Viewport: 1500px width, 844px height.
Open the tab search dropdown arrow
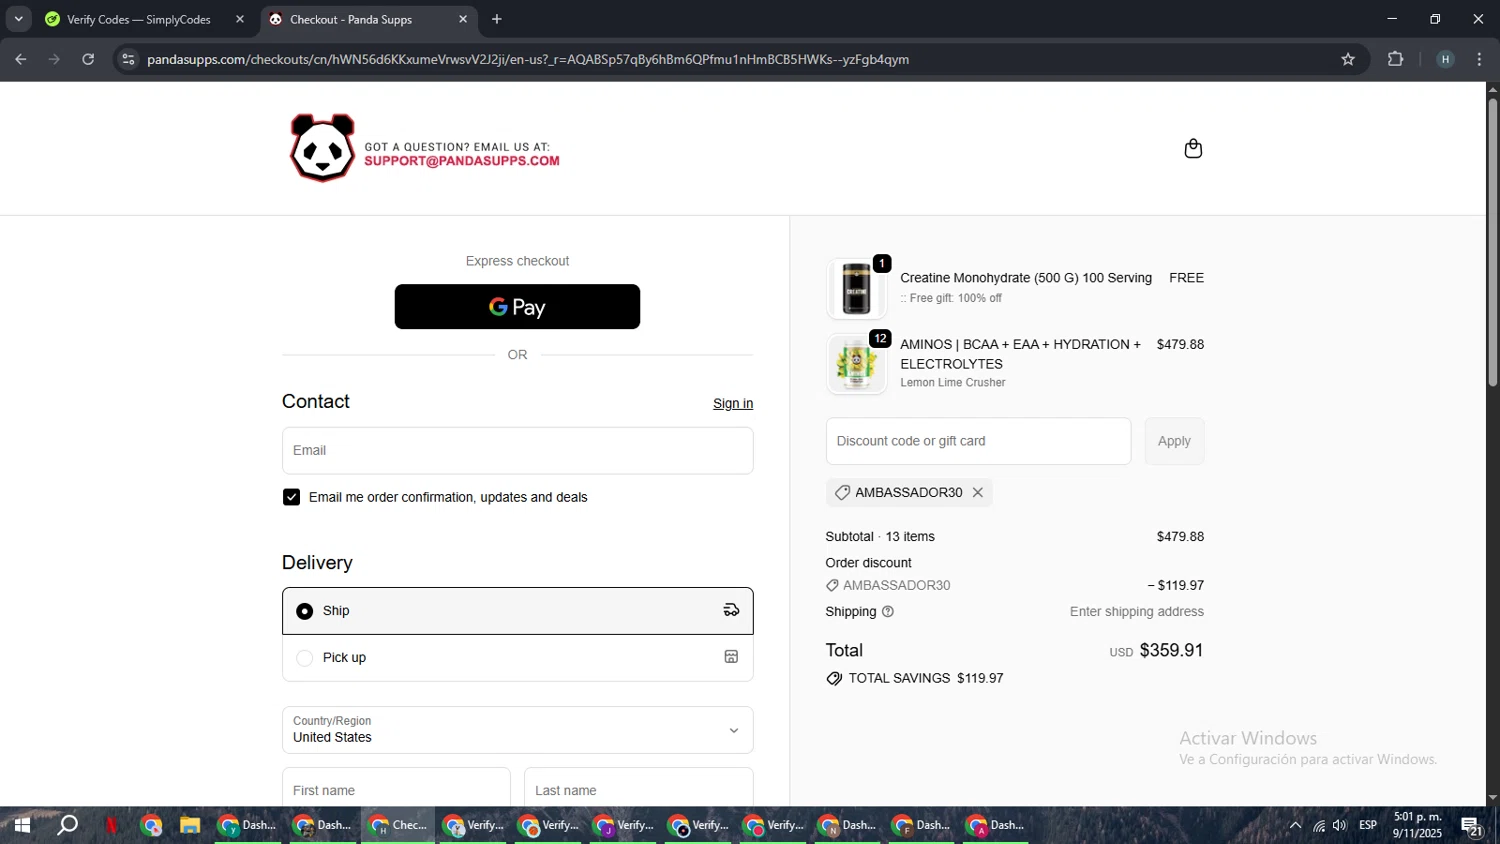click(x=18, y=19)
